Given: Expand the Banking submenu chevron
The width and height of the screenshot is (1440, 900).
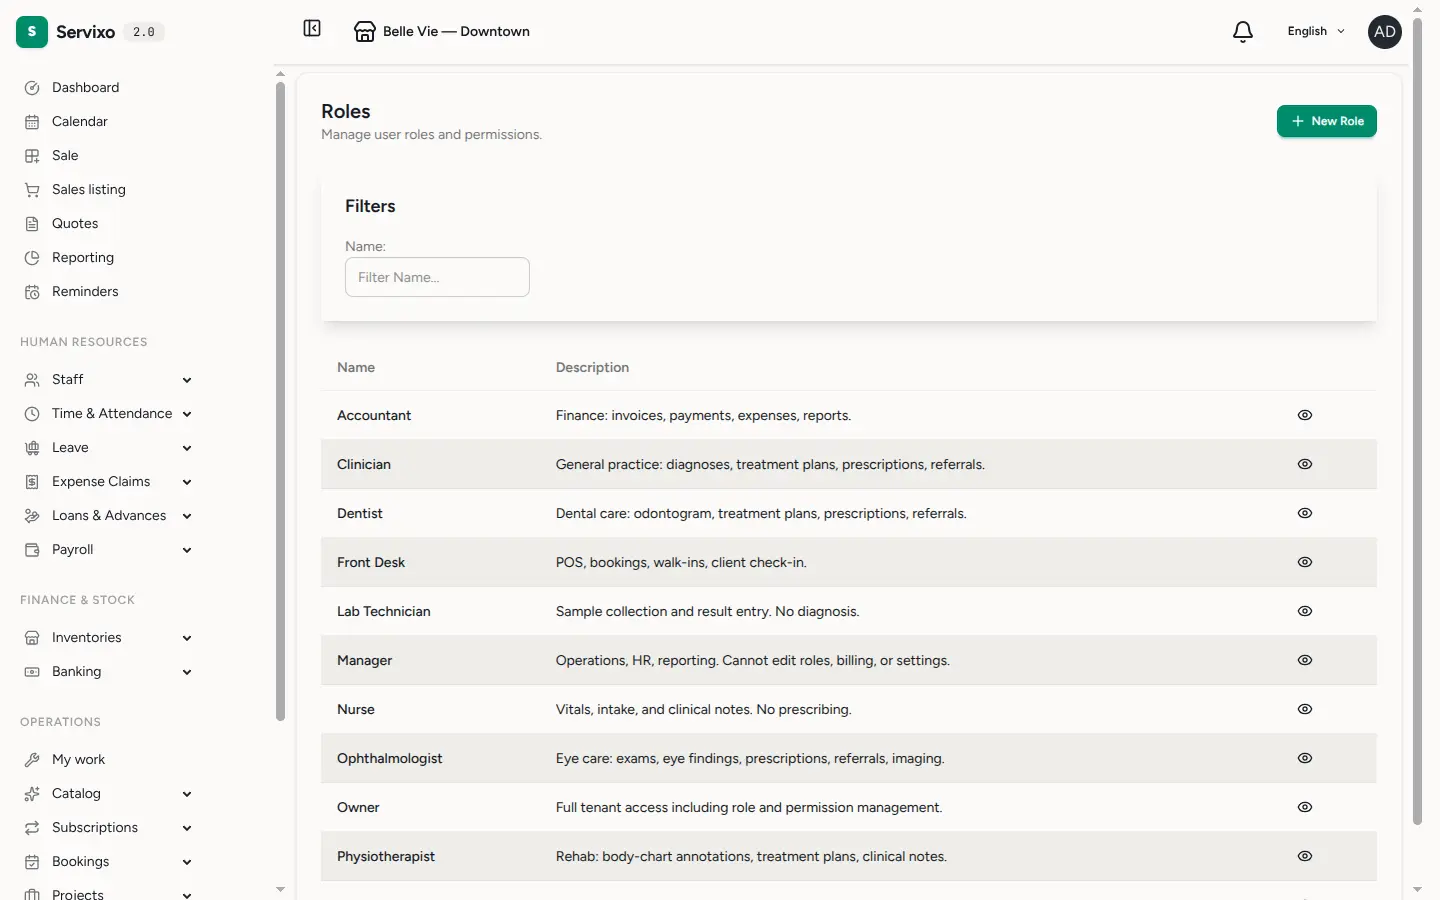Looking at the screenshot, I should pyautogui.click(x=187, y=672).
